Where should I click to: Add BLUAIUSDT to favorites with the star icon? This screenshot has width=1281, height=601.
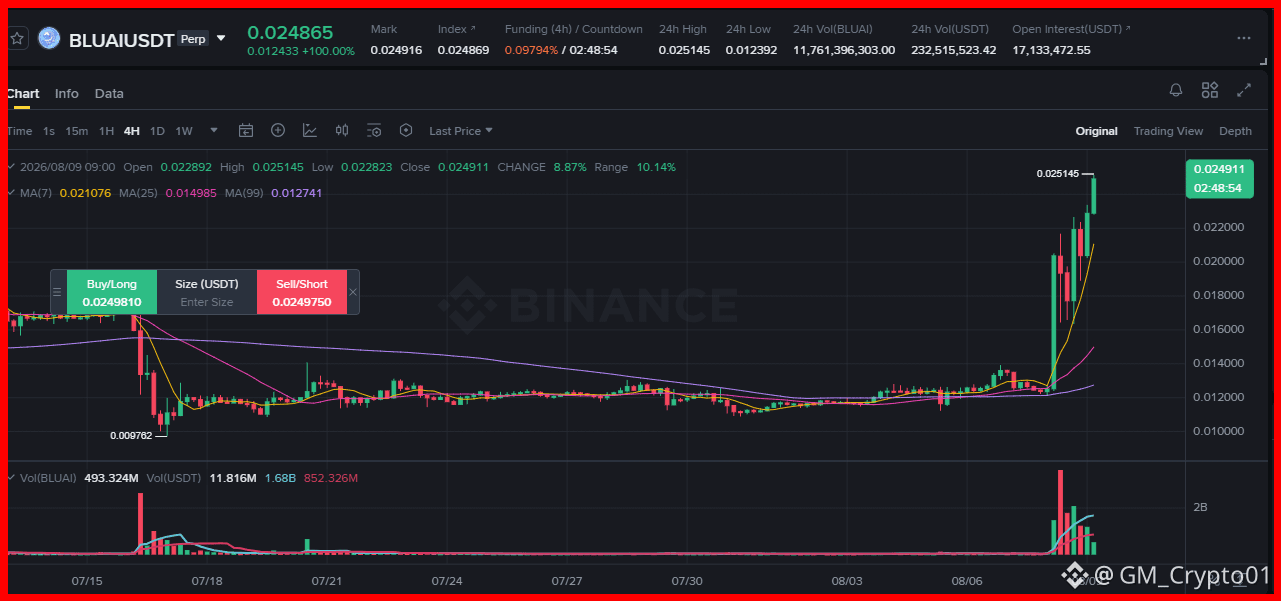tap(16, 39)
